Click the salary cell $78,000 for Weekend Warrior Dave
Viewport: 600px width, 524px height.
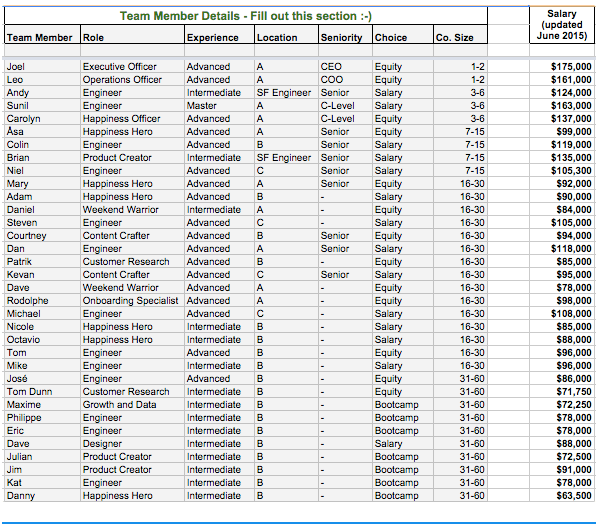pos(562,288)
